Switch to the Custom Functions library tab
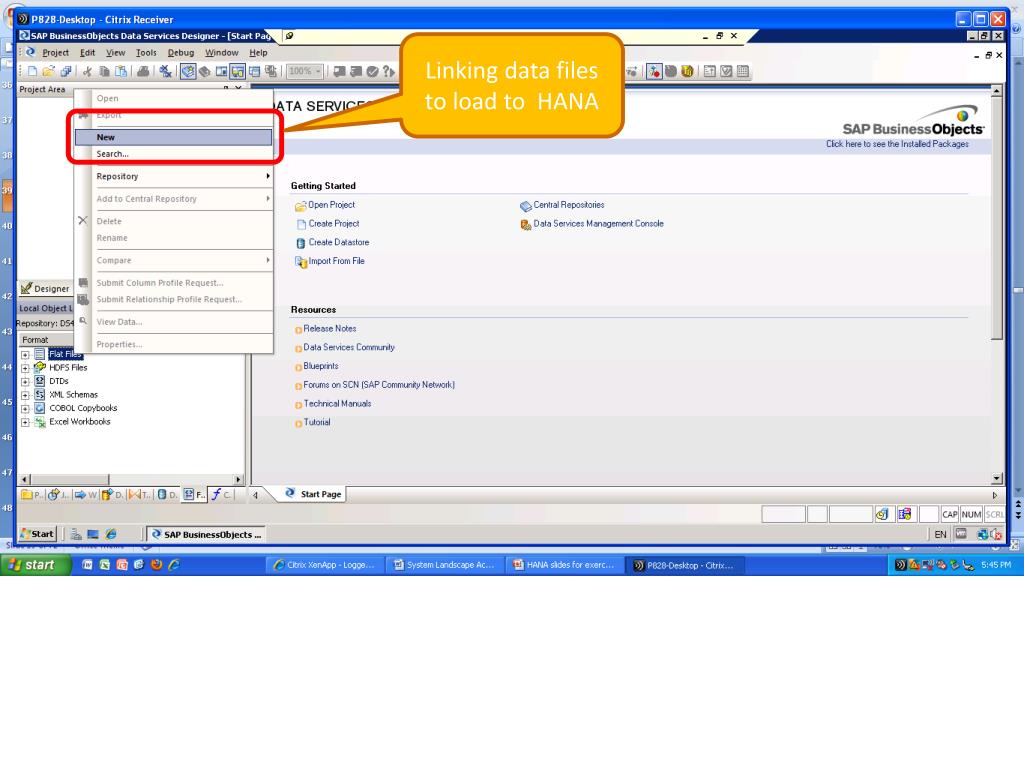This screenshot has width=1024, height=768. tap(221, 495)
